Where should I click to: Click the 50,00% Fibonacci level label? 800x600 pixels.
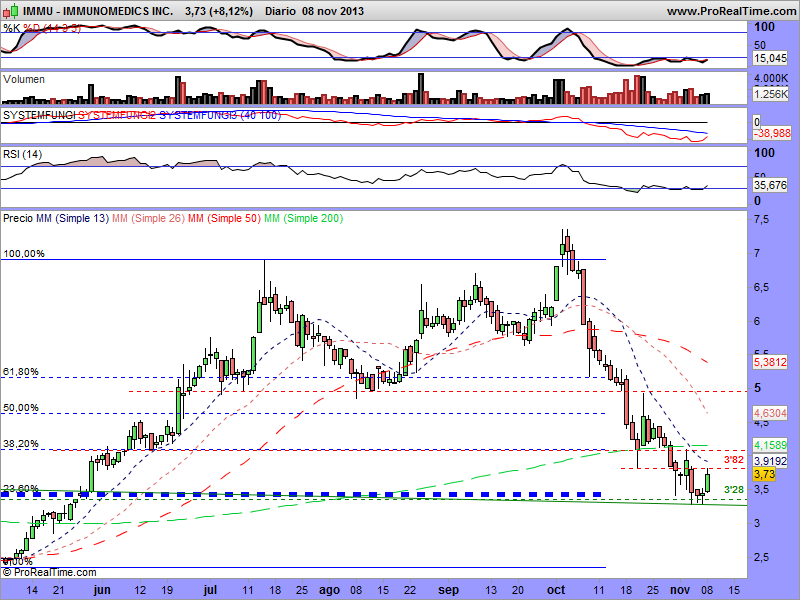20,408
